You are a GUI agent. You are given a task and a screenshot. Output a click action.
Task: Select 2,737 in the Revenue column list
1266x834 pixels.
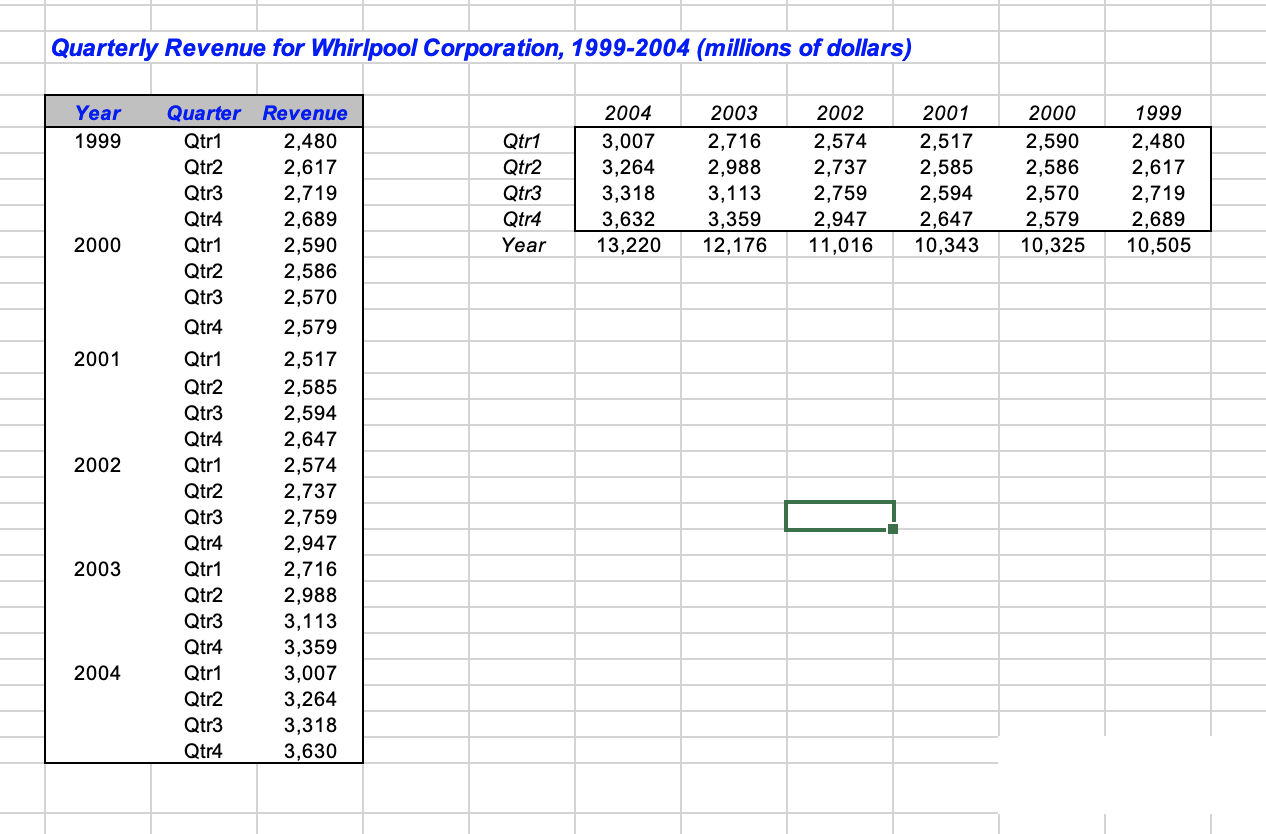(x=310, y=491)
